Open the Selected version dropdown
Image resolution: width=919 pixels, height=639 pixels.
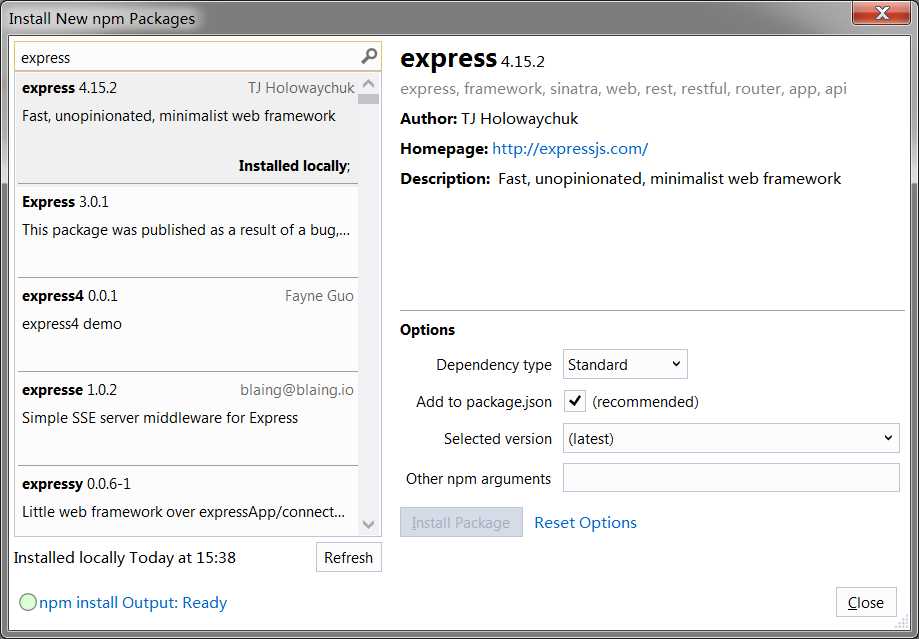pyautogui.click(x=731, y=439)
